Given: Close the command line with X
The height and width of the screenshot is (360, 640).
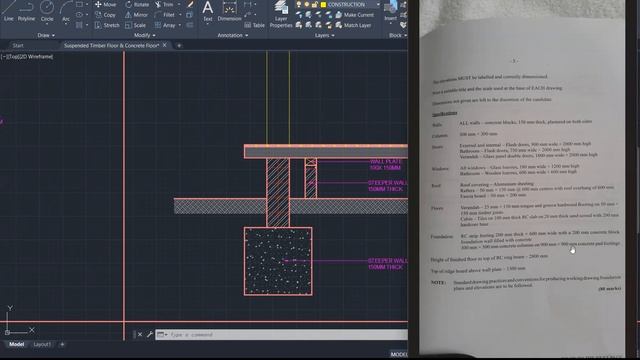Looking at the screenshot, I should pyautogui.click(x=140, y=335).
